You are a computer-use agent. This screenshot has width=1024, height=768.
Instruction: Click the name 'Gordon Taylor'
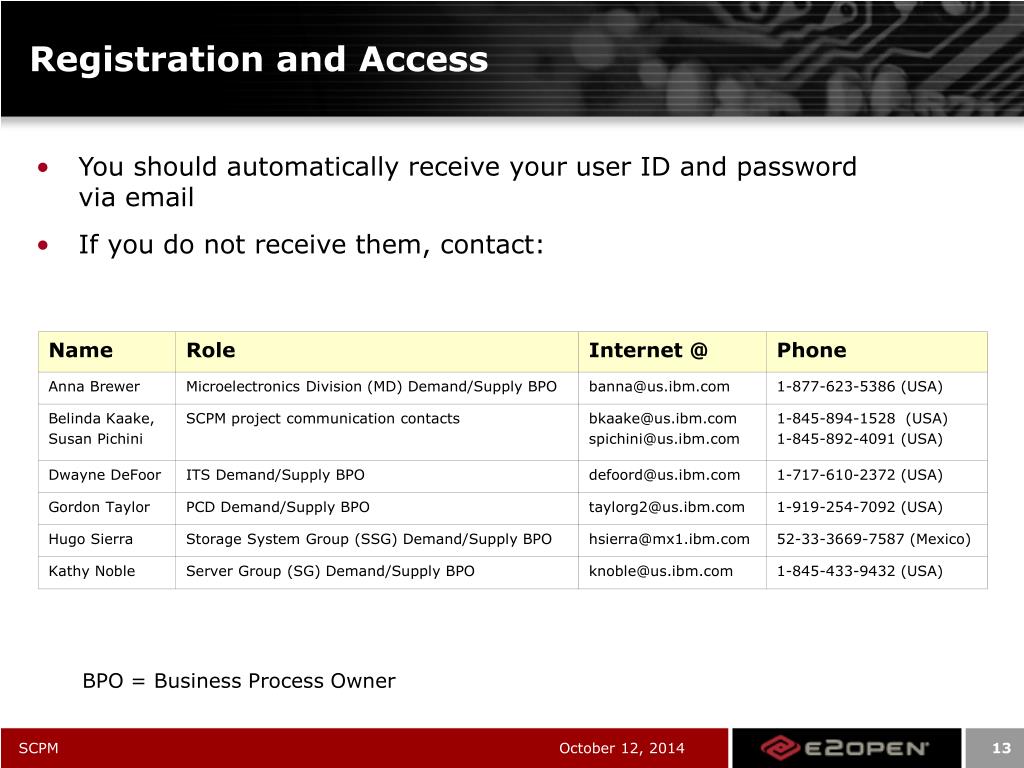(99, 507)
